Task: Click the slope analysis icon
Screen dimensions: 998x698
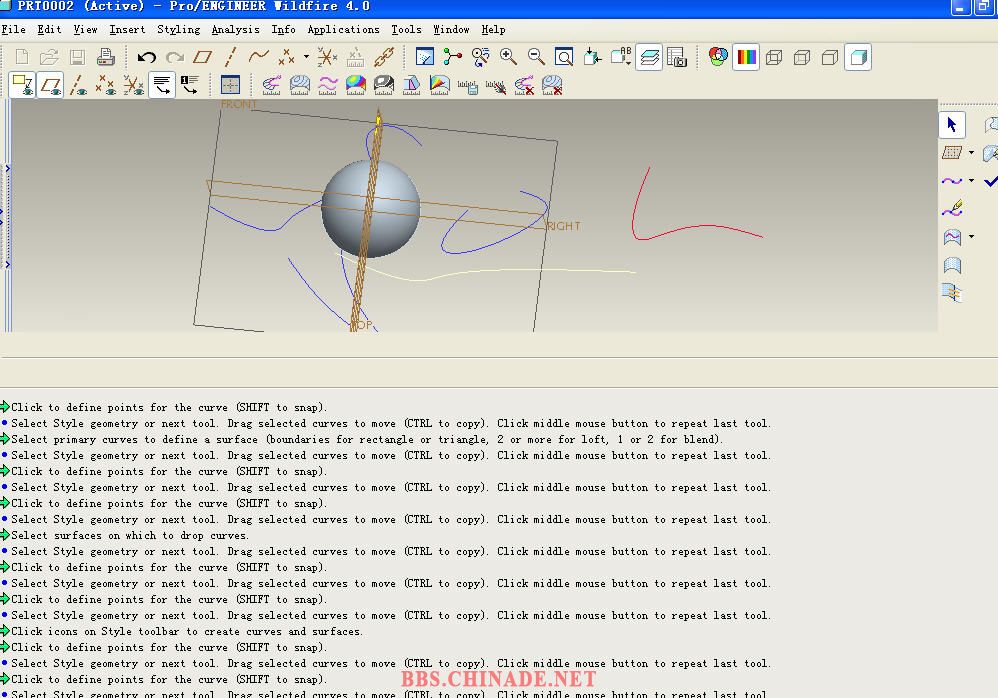Action: [x=440, y=85]
